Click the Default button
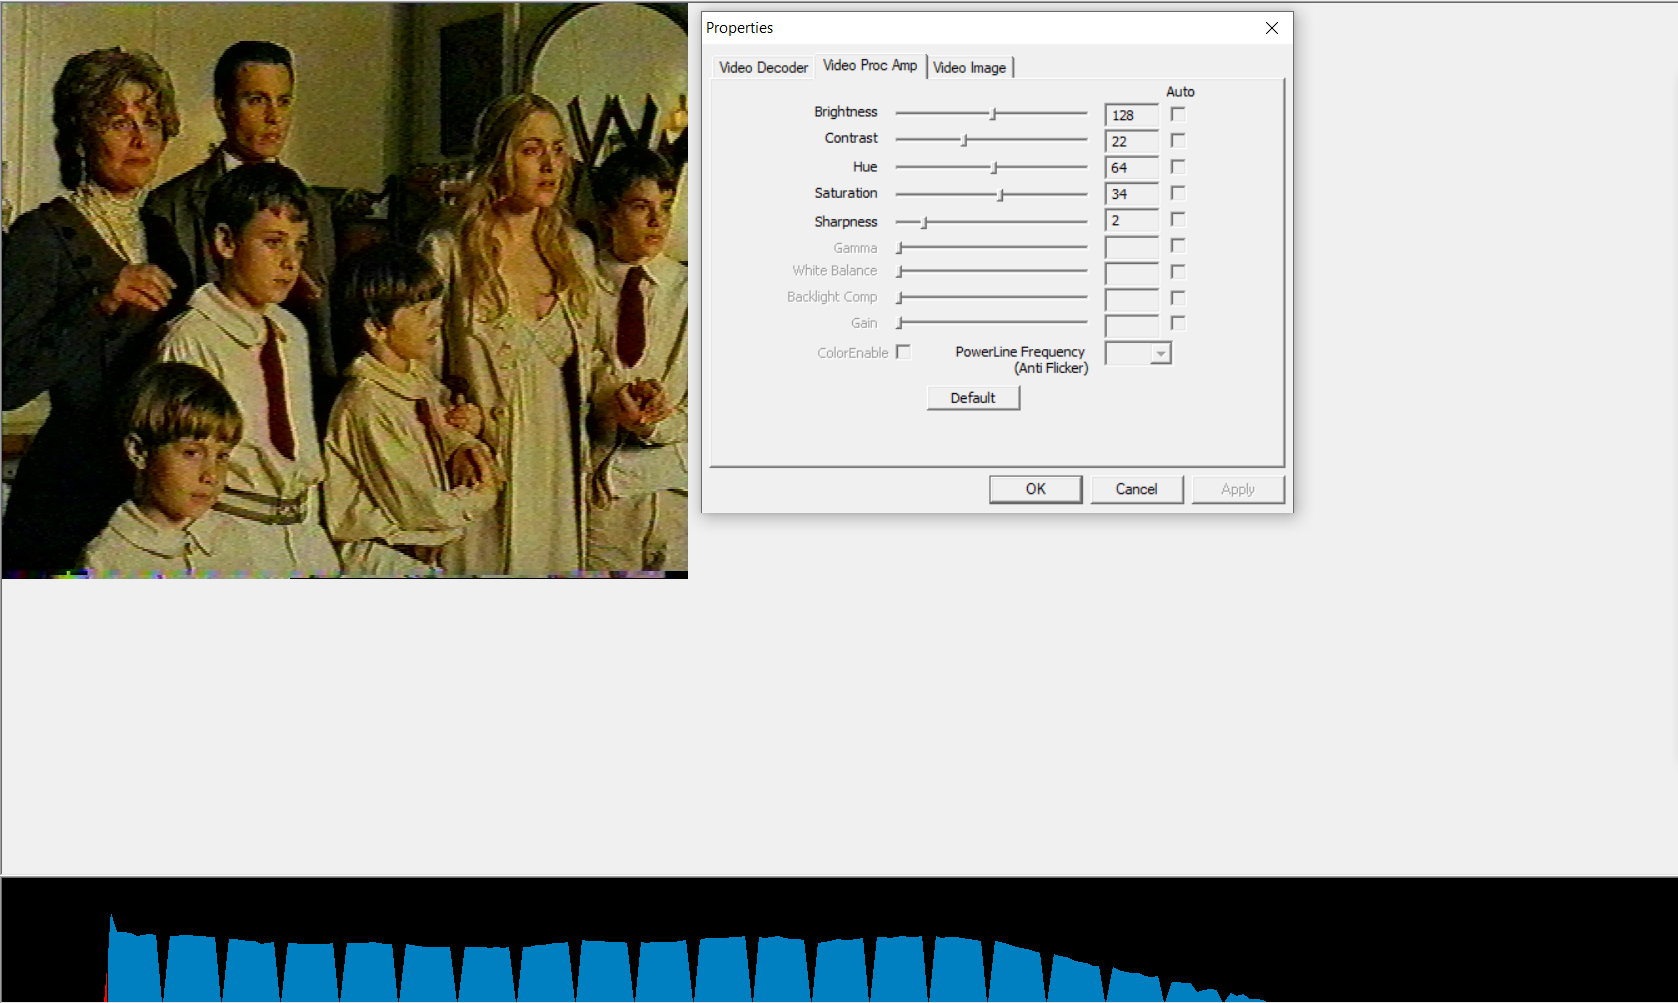Viewport: 1678px width, 1003px height. 973,398
